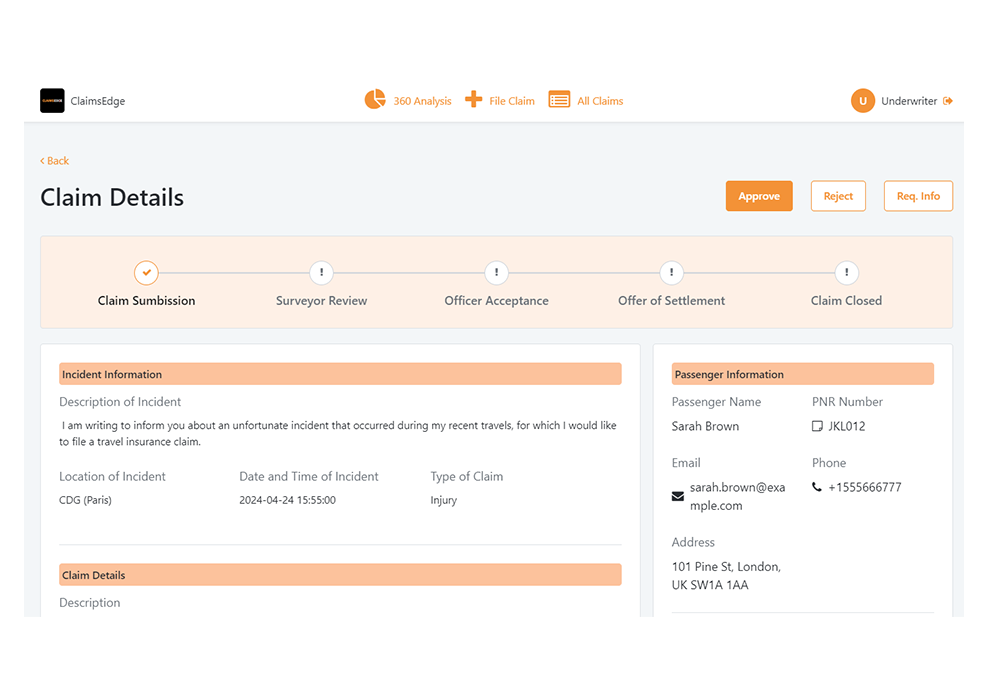Image resolution: width=990 pixels, height=680 pixels.
Task: Click the Claim Closed progress marker
Action: point(846,273)
